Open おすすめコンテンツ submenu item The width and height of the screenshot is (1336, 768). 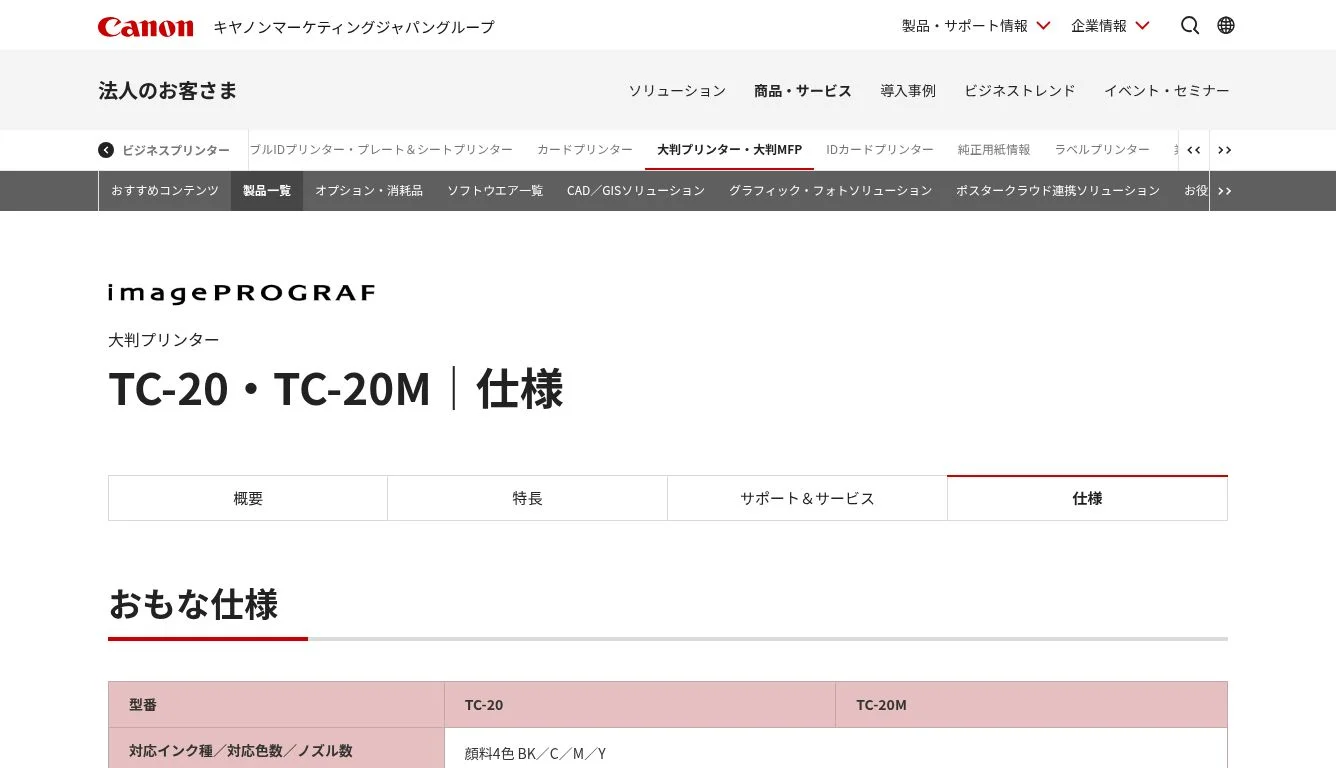click(165, 191)
